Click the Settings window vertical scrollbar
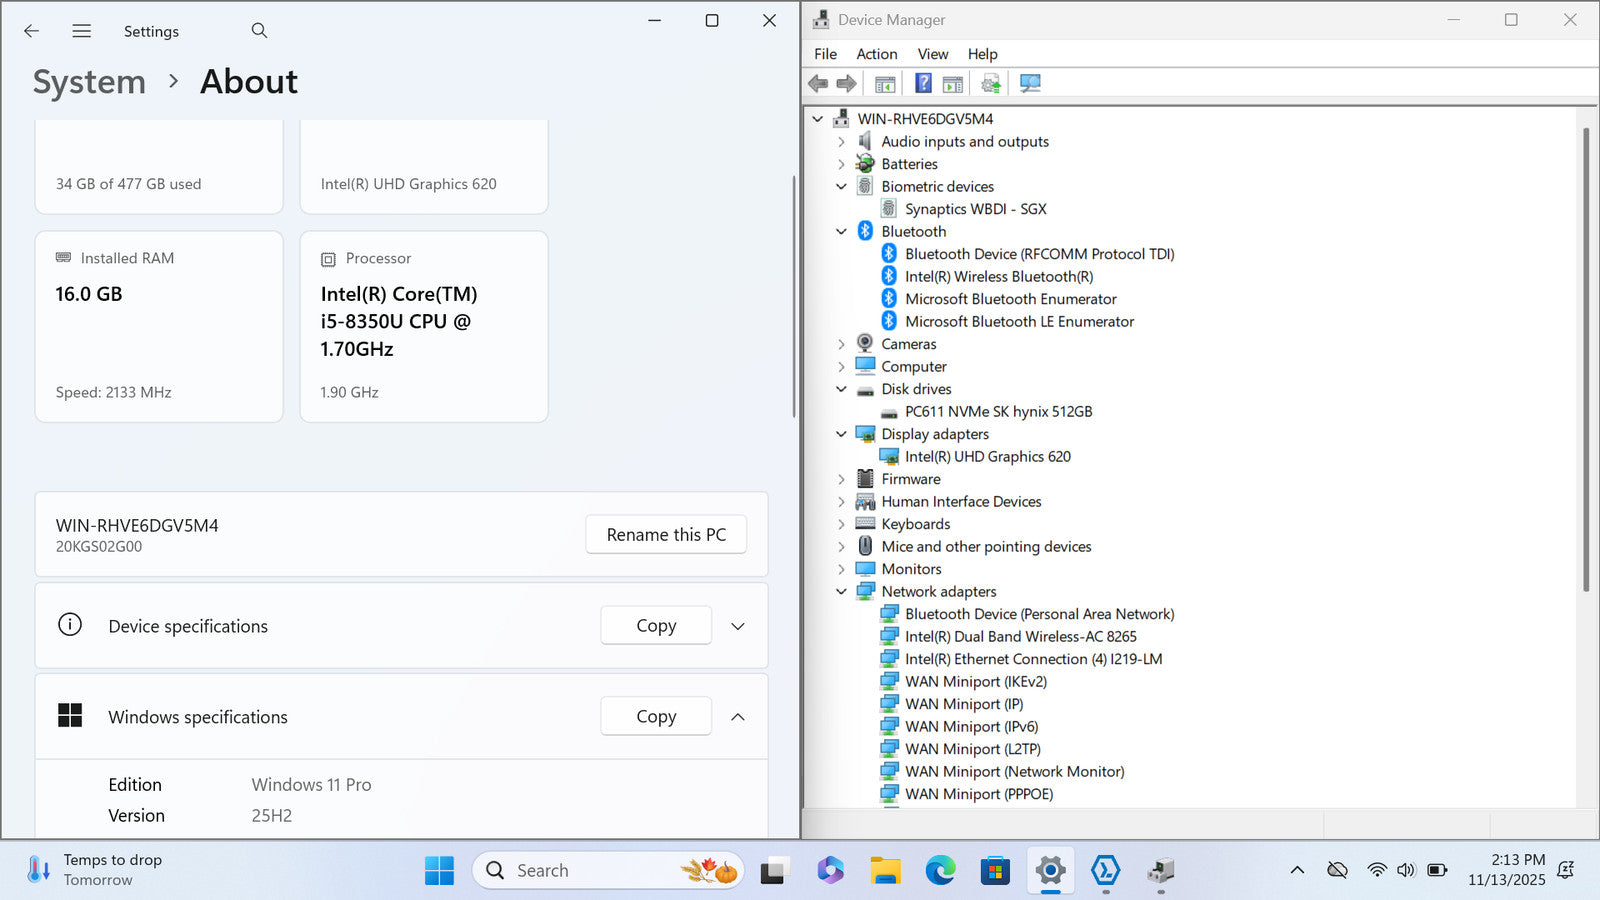Viewport: 1600px width, 900px height. pyautogui.click(x=794, y=297)
